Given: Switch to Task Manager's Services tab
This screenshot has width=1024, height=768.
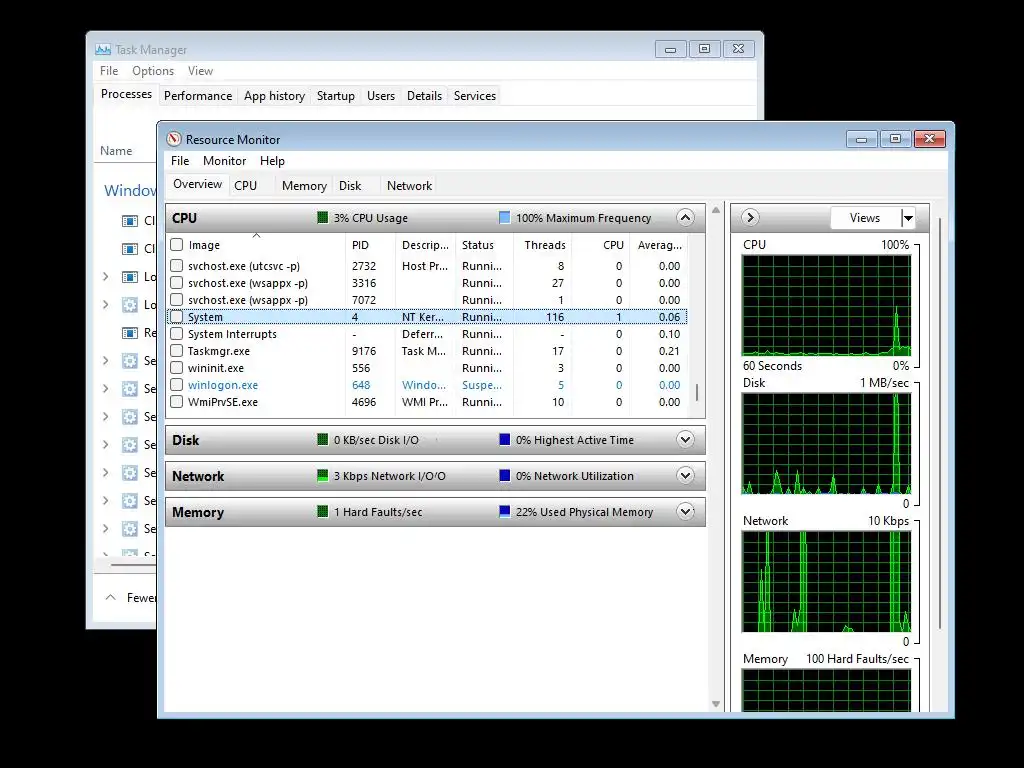Looking at the screenshot, I should pyautogui.click(x=475, y=95).
